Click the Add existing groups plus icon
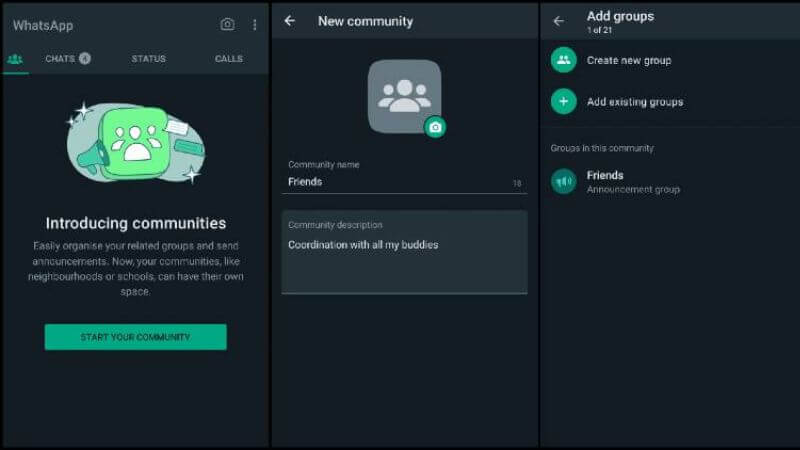800x450 pixels. (563, 102)
